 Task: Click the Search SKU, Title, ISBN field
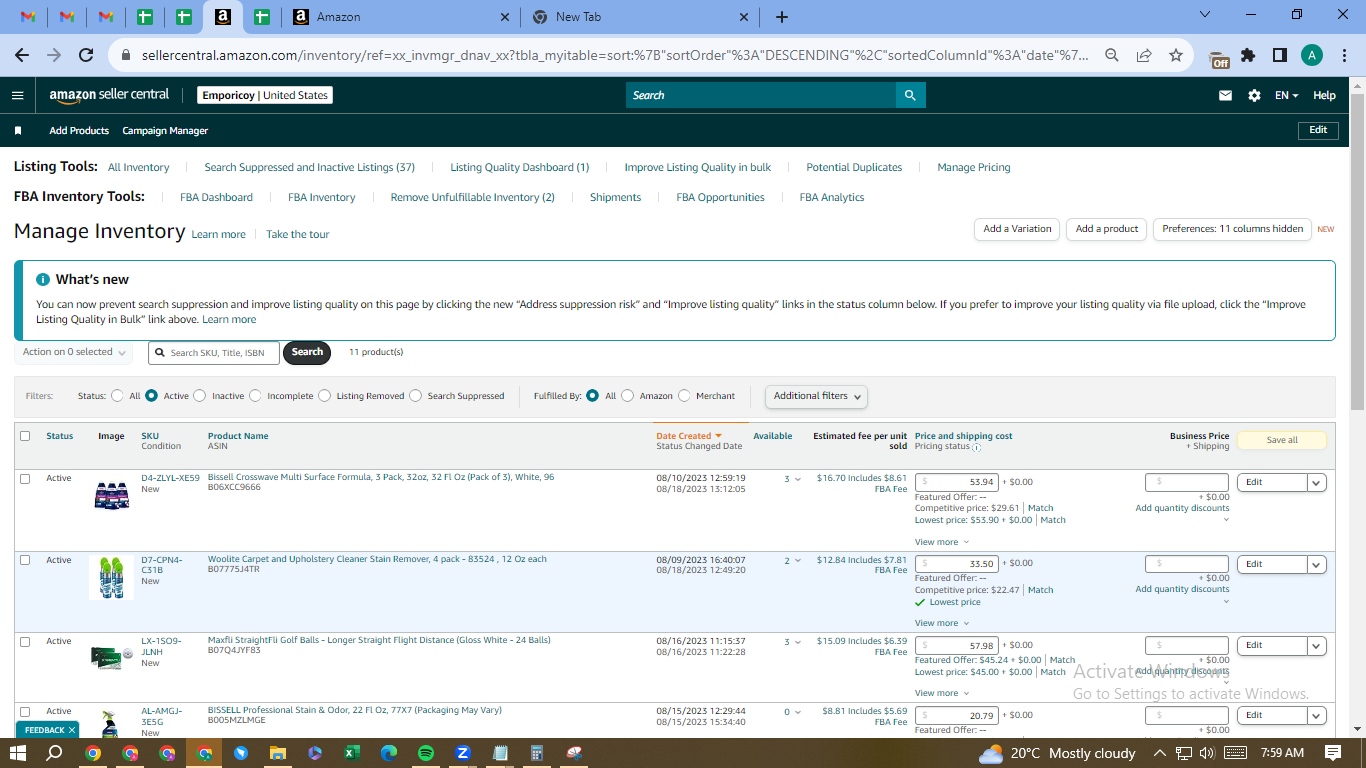pos(214,353)
